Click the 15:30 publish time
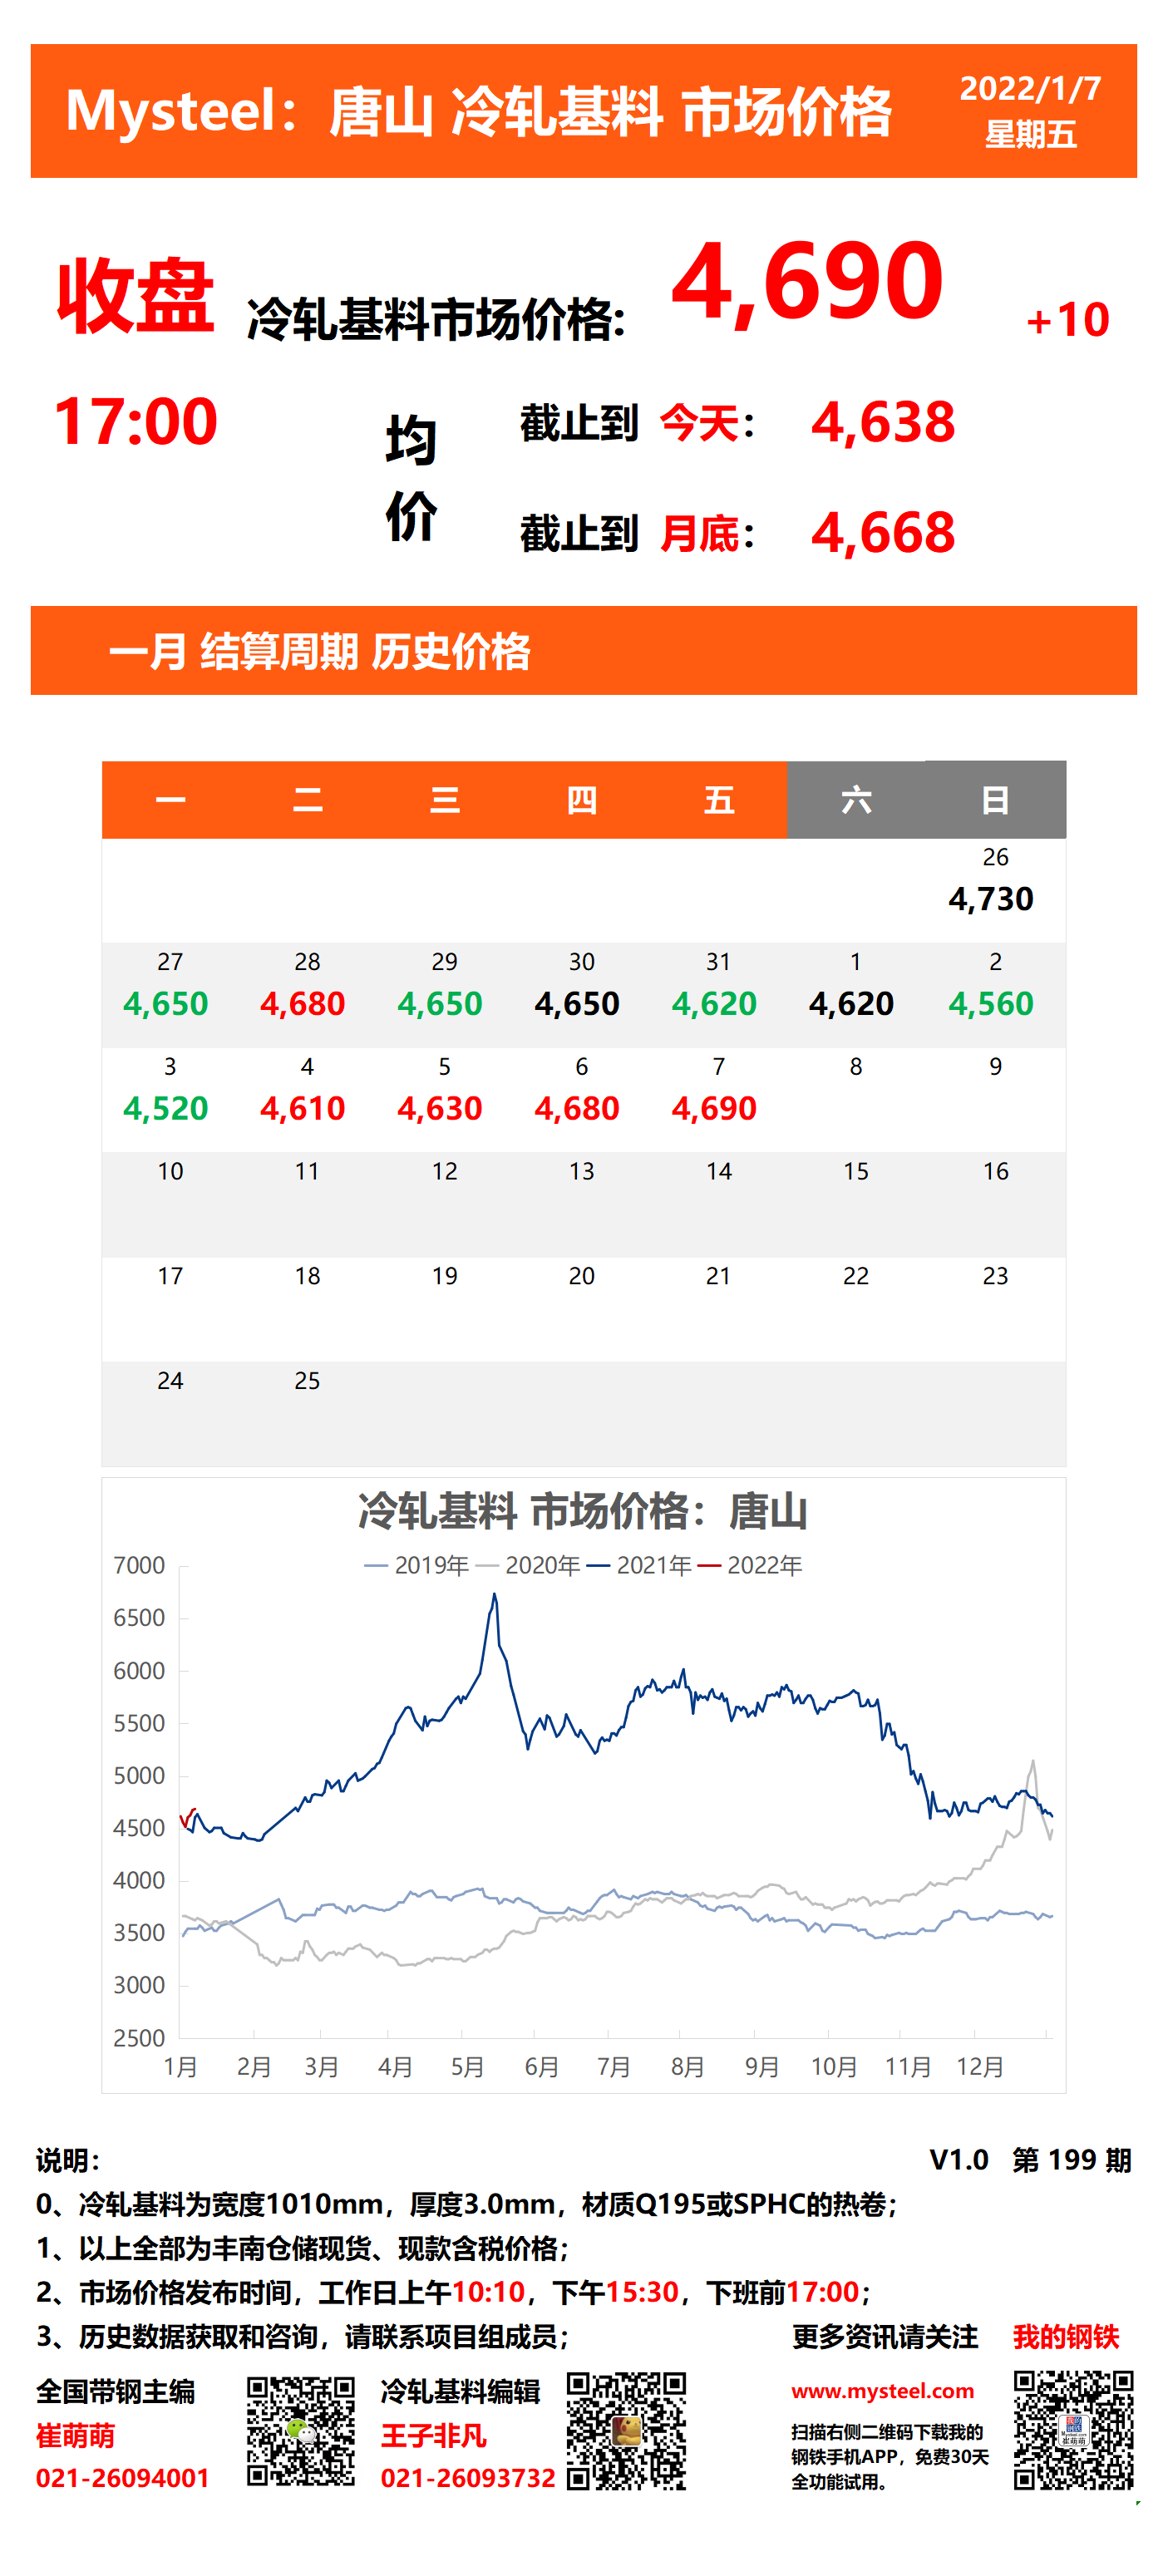Viewport: 1168px width, 2576px height. coord(642,2292)
